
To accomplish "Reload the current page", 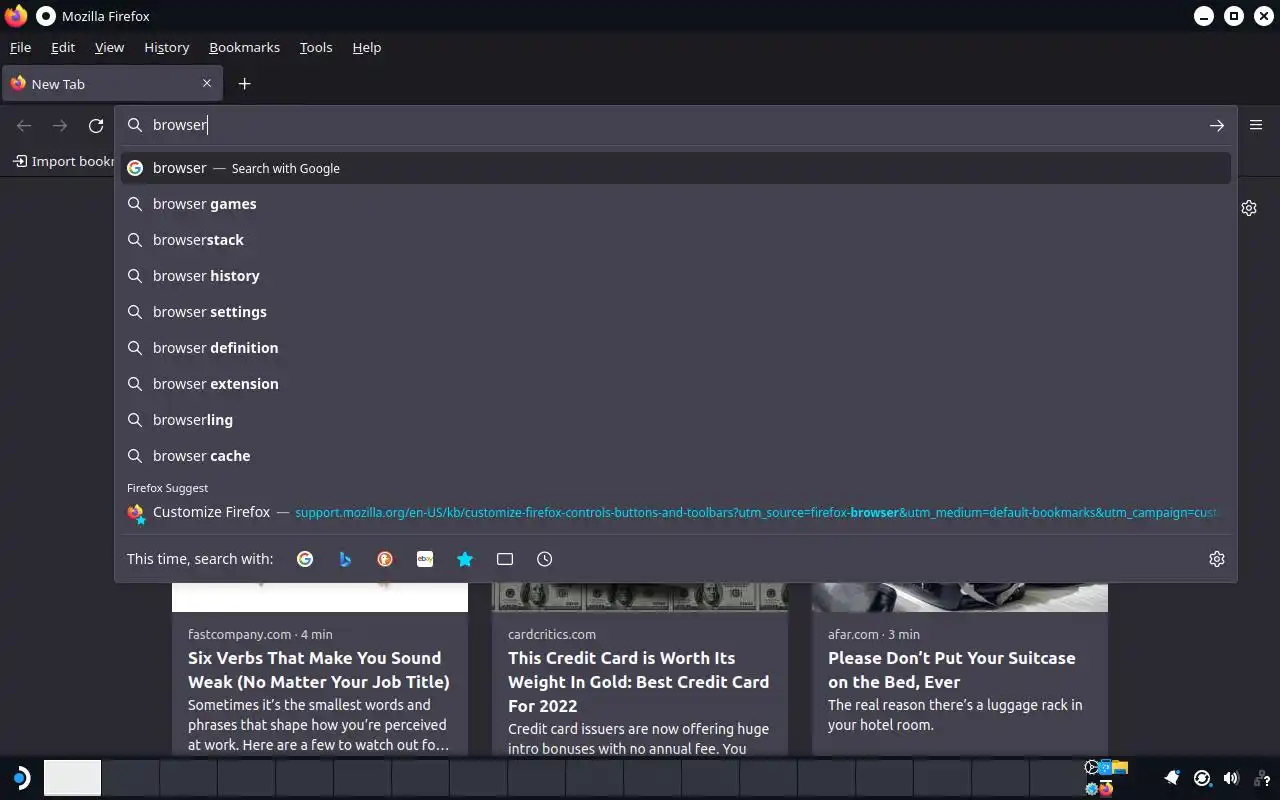I will (x=96, y=125).
